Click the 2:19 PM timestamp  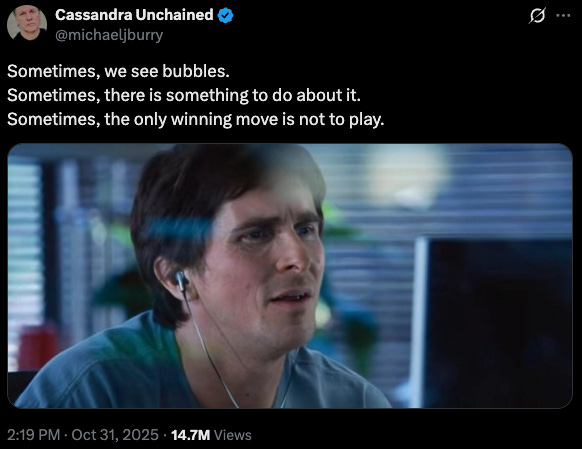click(33, 435)
